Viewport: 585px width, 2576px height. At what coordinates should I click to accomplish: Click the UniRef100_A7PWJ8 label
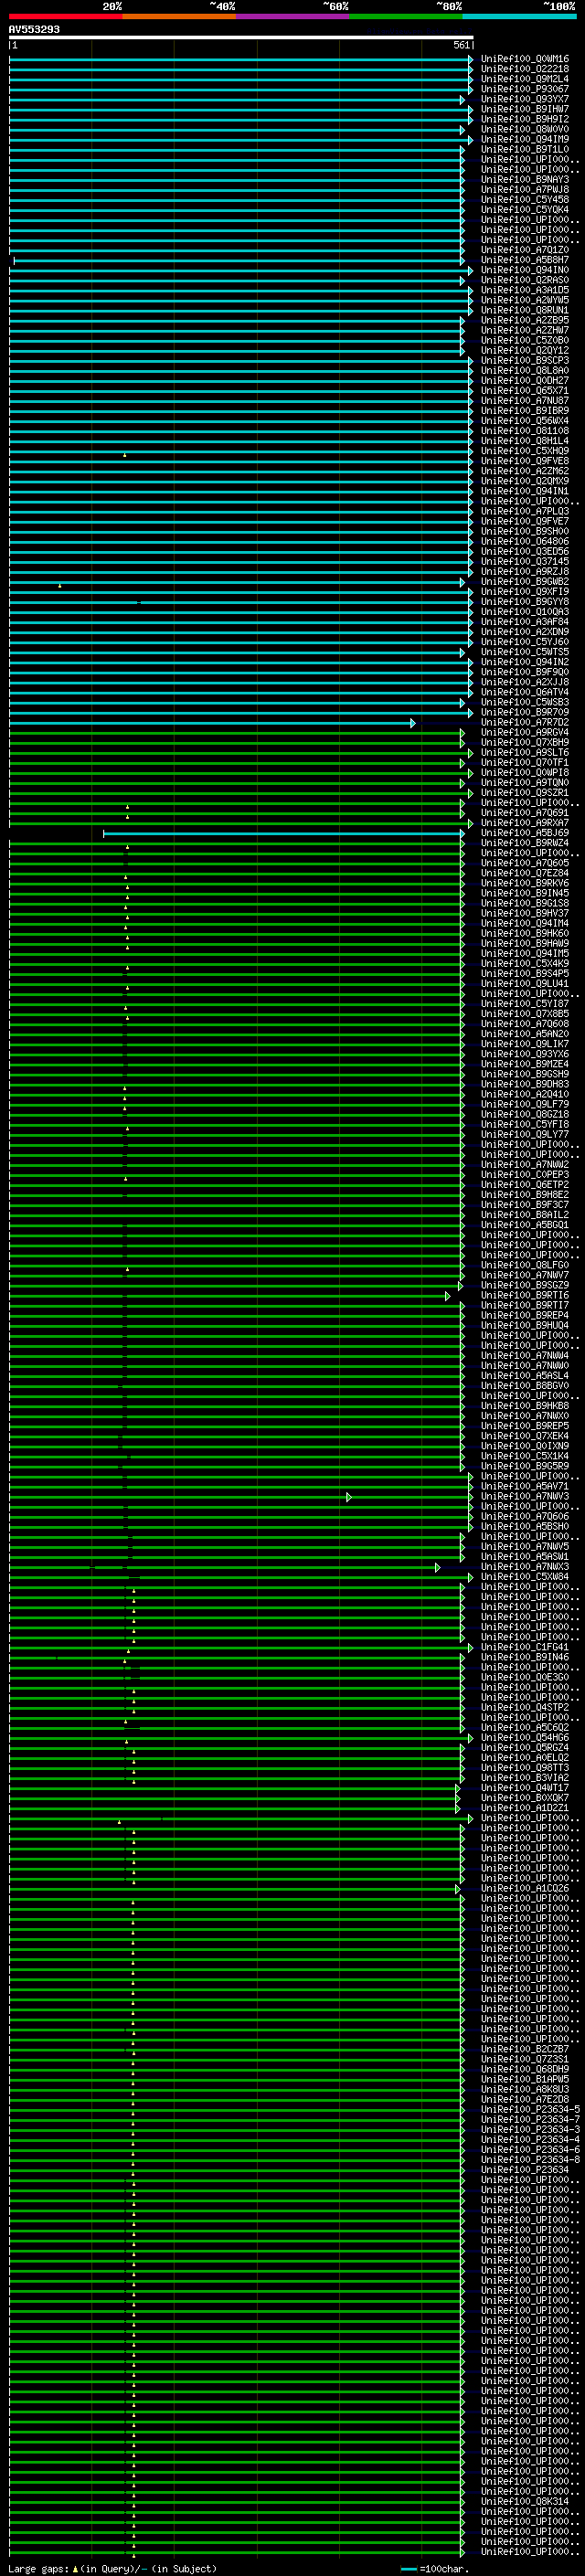tap(525, 190)
